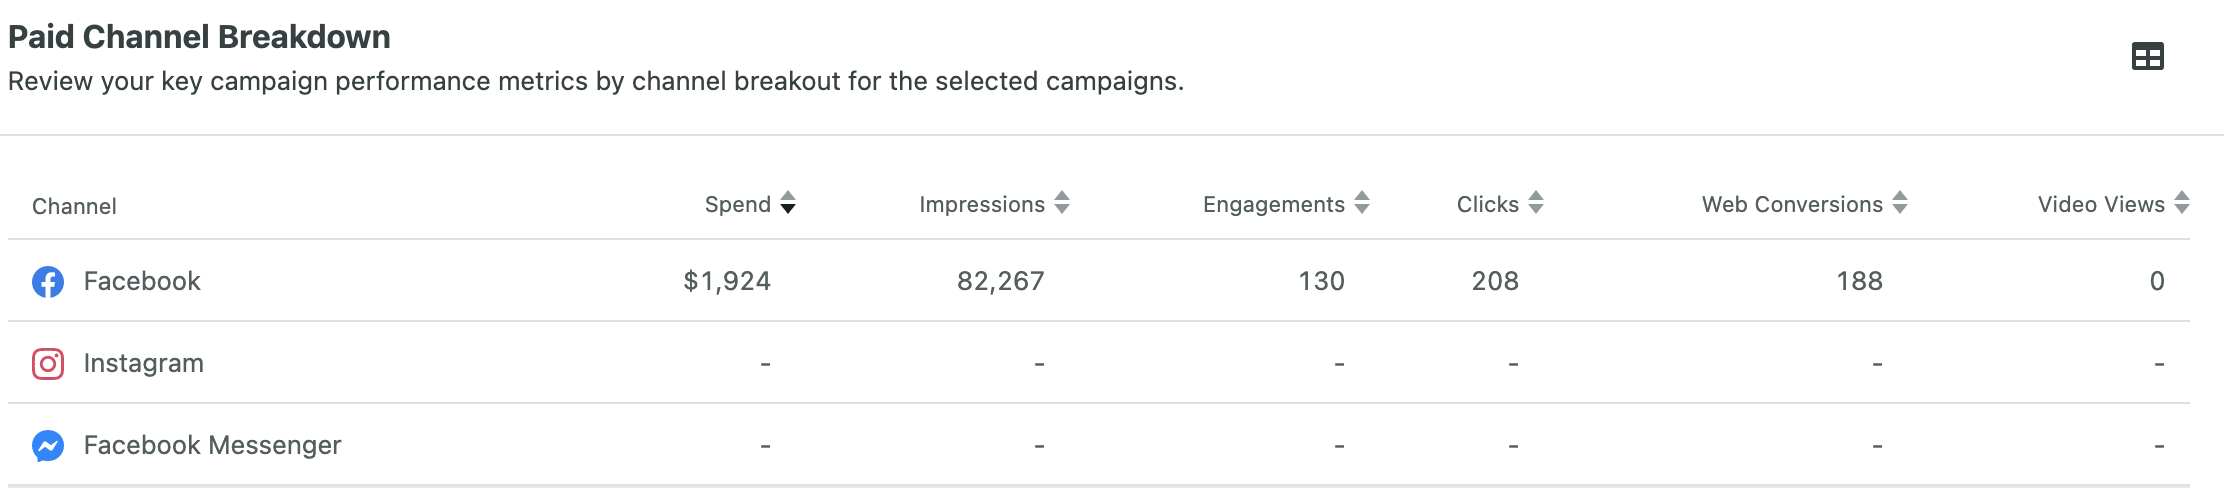Sort by Web Conversions arrows
Screen dimensions: 2224x488
pyautogui.click(x=1900, y=203)
